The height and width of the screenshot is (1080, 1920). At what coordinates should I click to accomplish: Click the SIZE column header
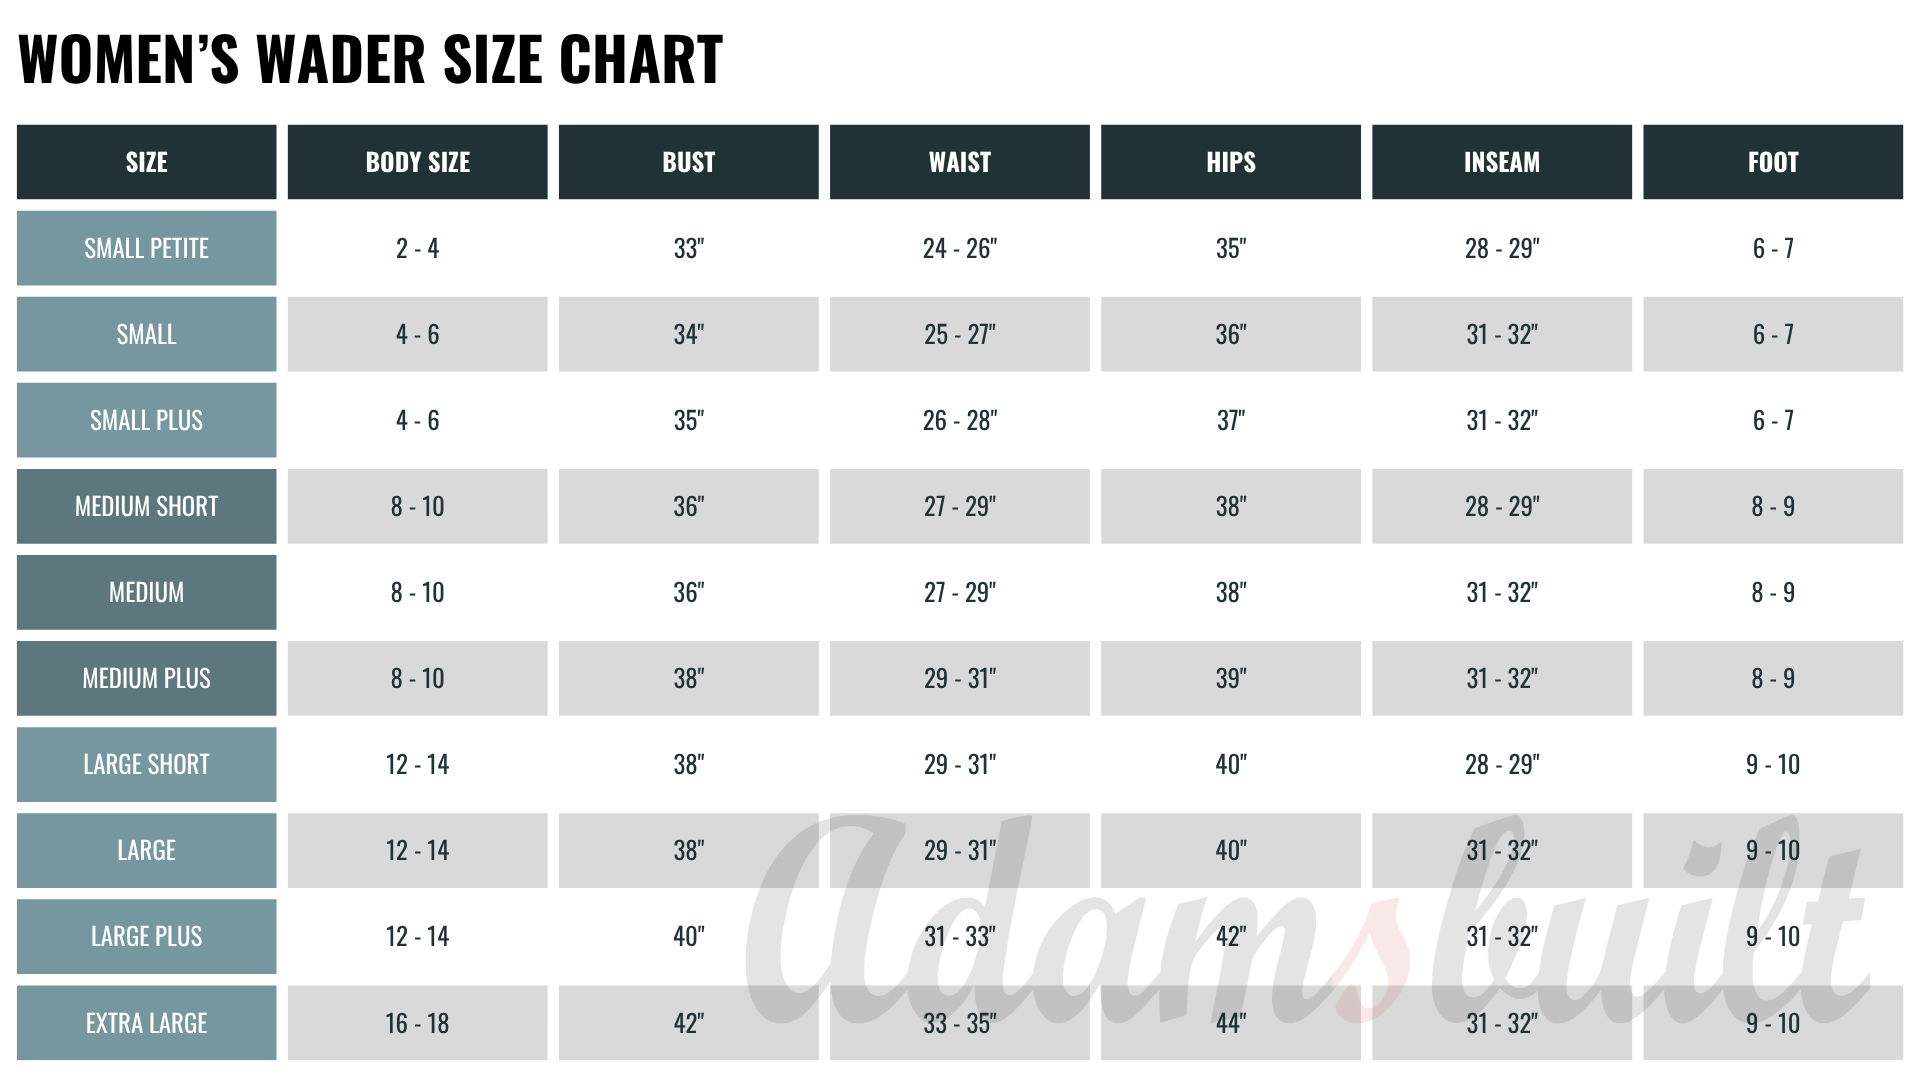(x=146, y=162)
